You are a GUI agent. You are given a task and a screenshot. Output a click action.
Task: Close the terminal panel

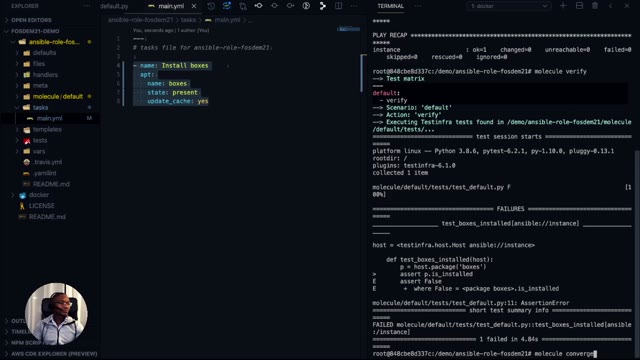point(627,6)
